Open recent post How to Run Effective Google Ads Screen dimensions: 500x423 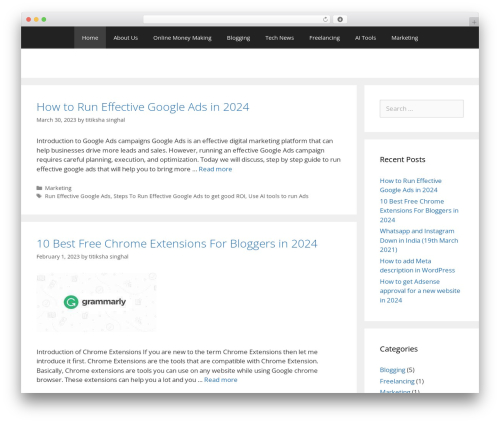pos(411,185)
